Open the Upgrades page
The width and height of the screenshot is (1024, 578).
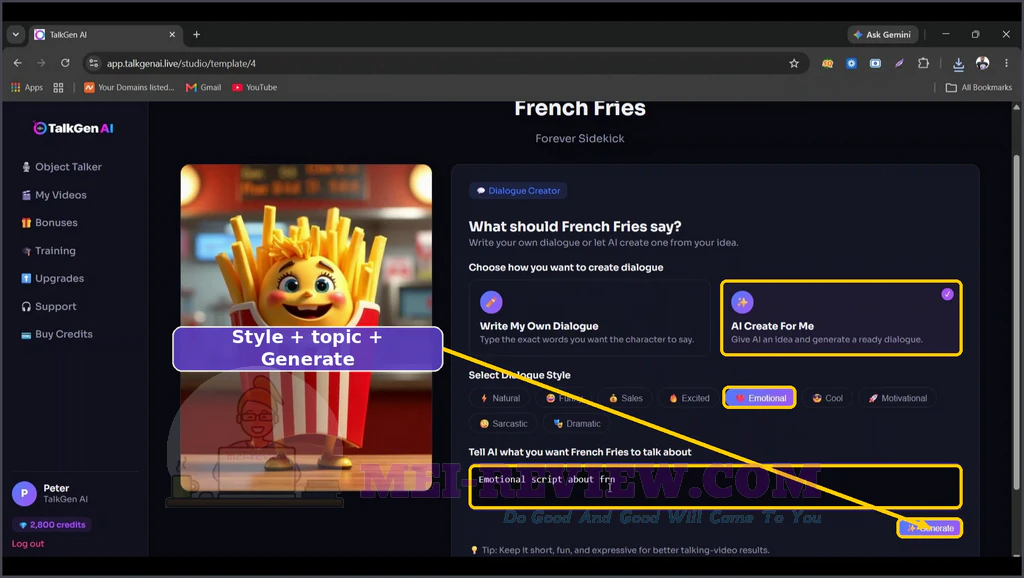point(53,279)
